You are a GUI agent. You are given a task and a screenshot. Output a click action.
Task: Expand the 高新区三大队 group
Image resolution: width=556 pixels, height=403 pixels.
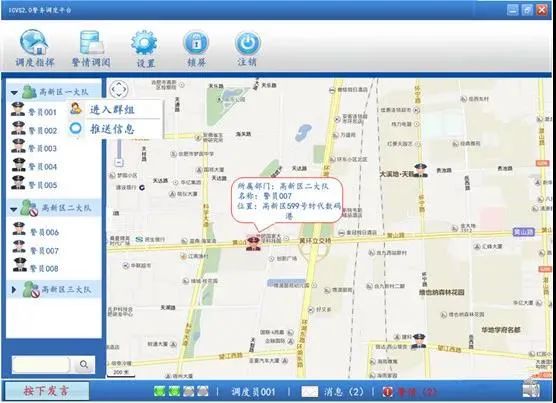tap(14, 290)
